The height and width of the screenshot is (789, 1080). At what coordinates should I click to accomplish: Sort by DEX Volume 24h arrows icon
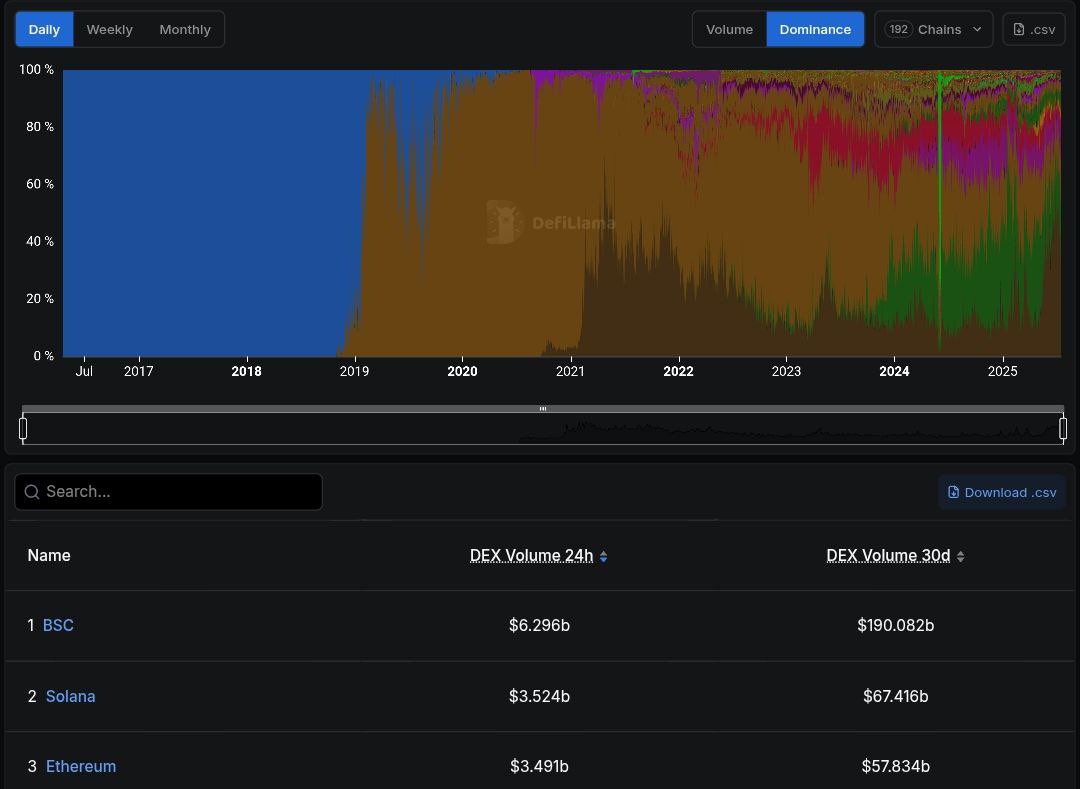pos(603,556)
